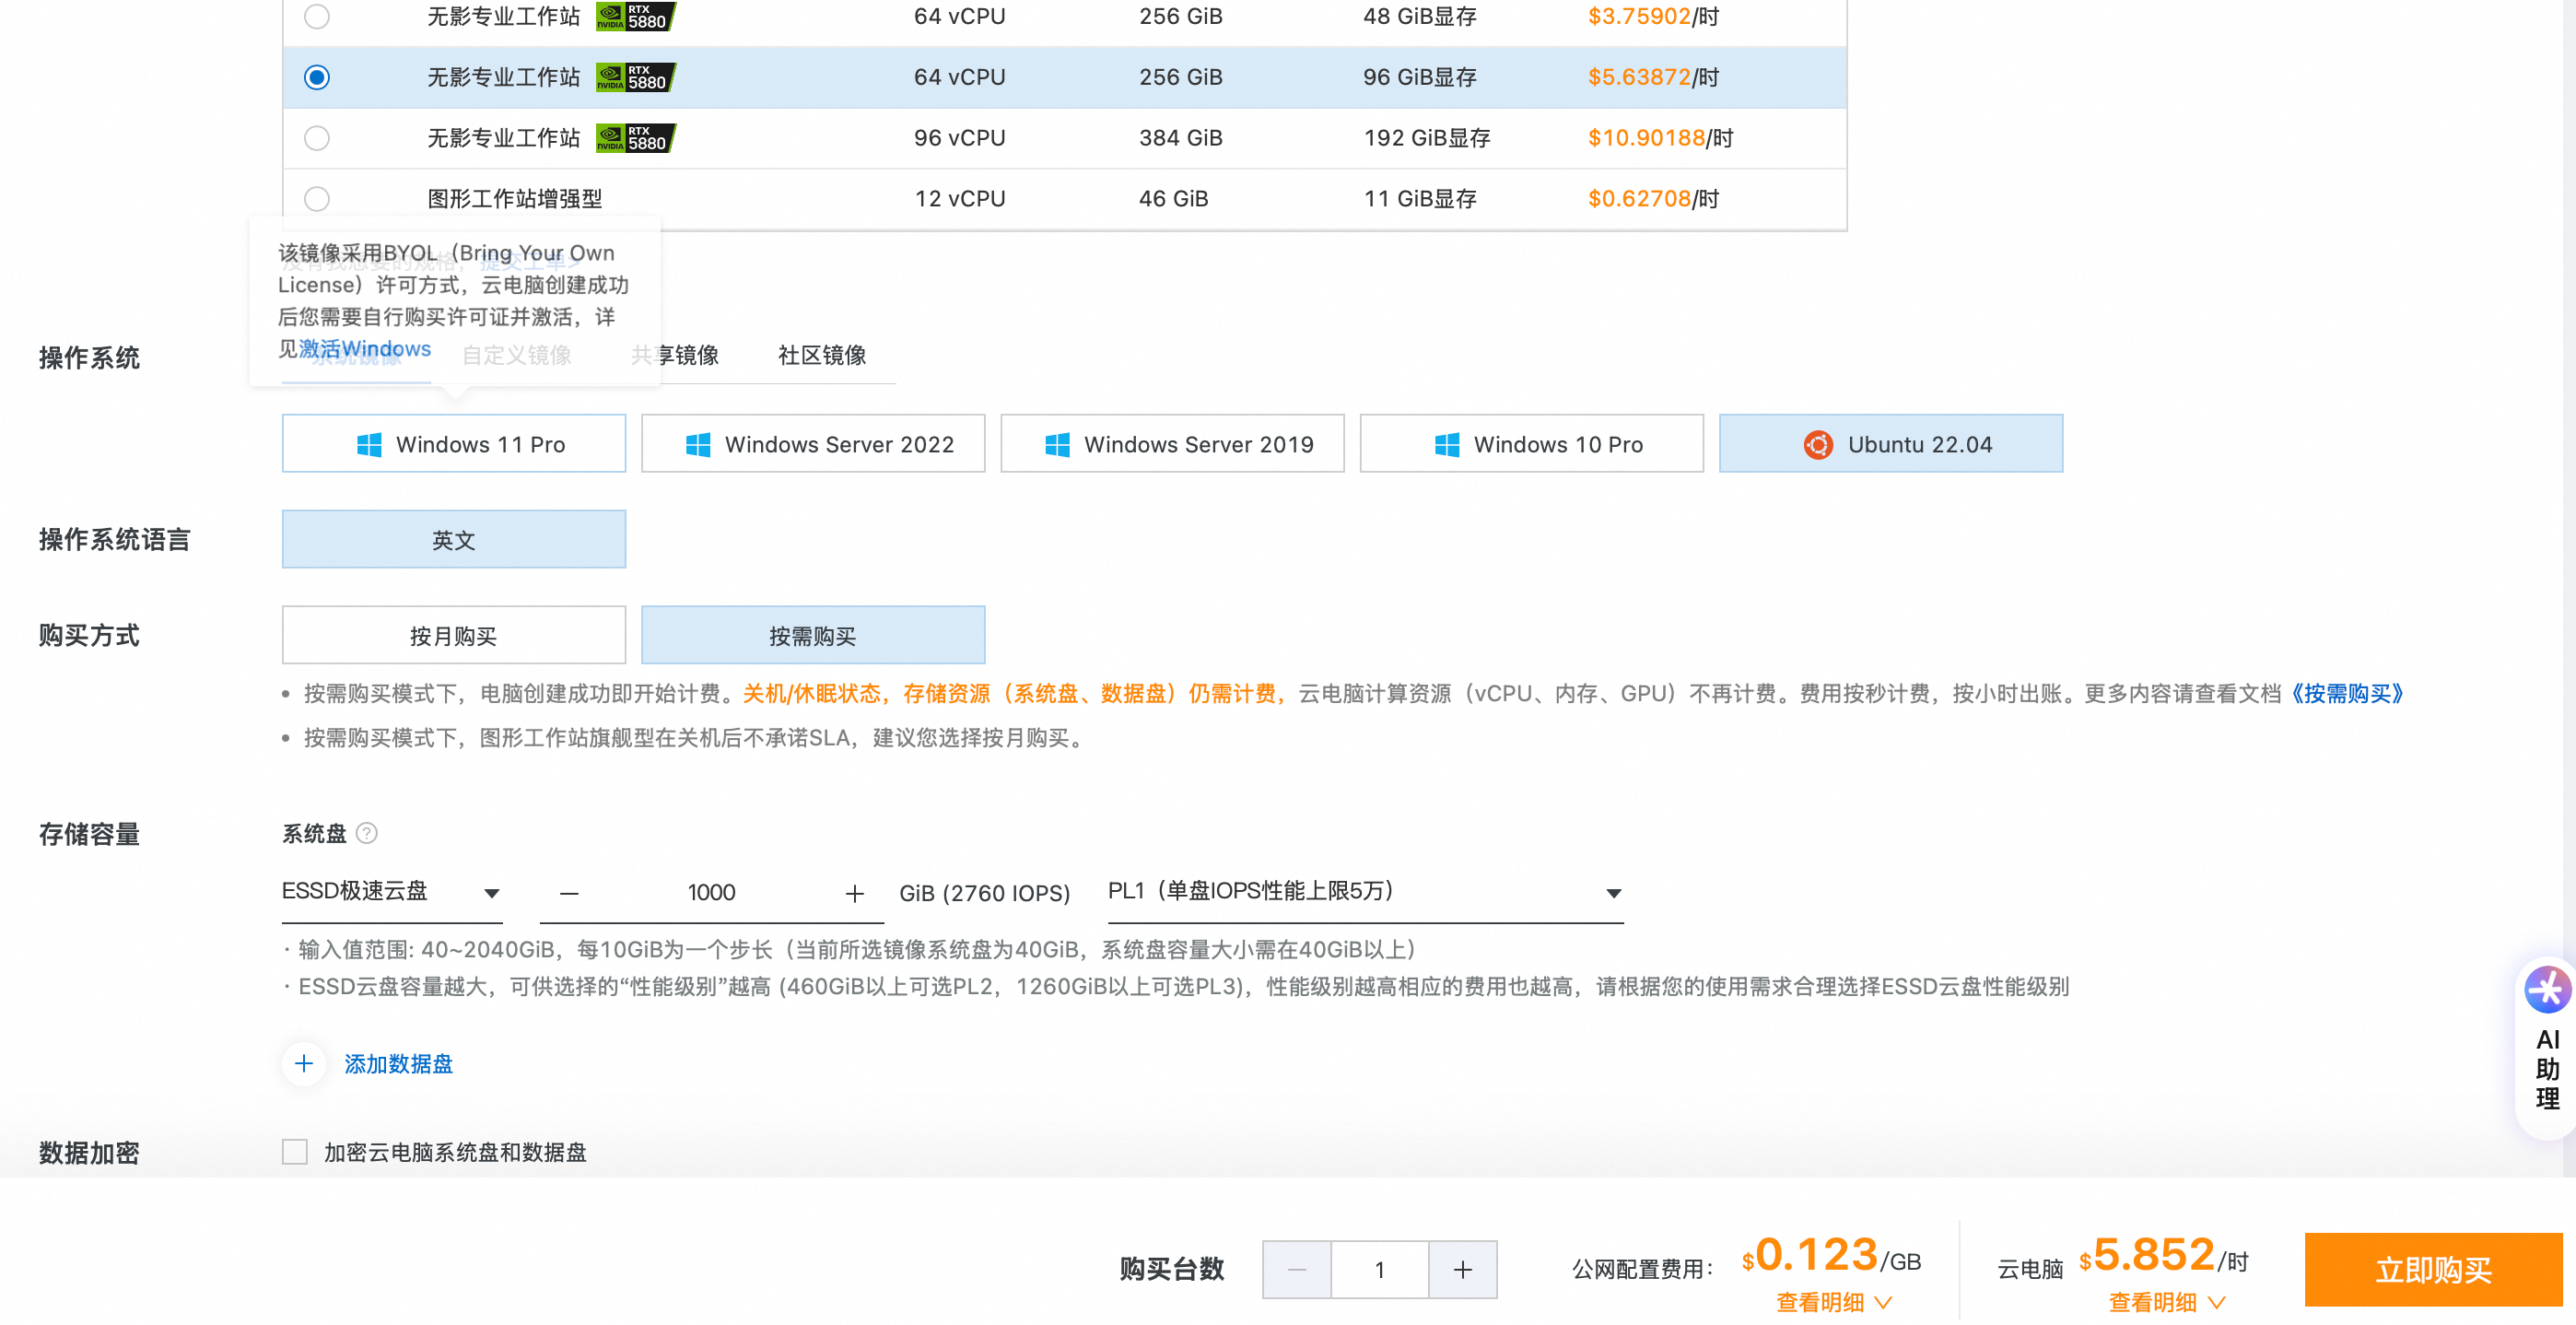The height and width of the screenshot is (1325, 2576).
Task: Click the plus icon beside 添加数据盘
Action: click(304, 1064)
